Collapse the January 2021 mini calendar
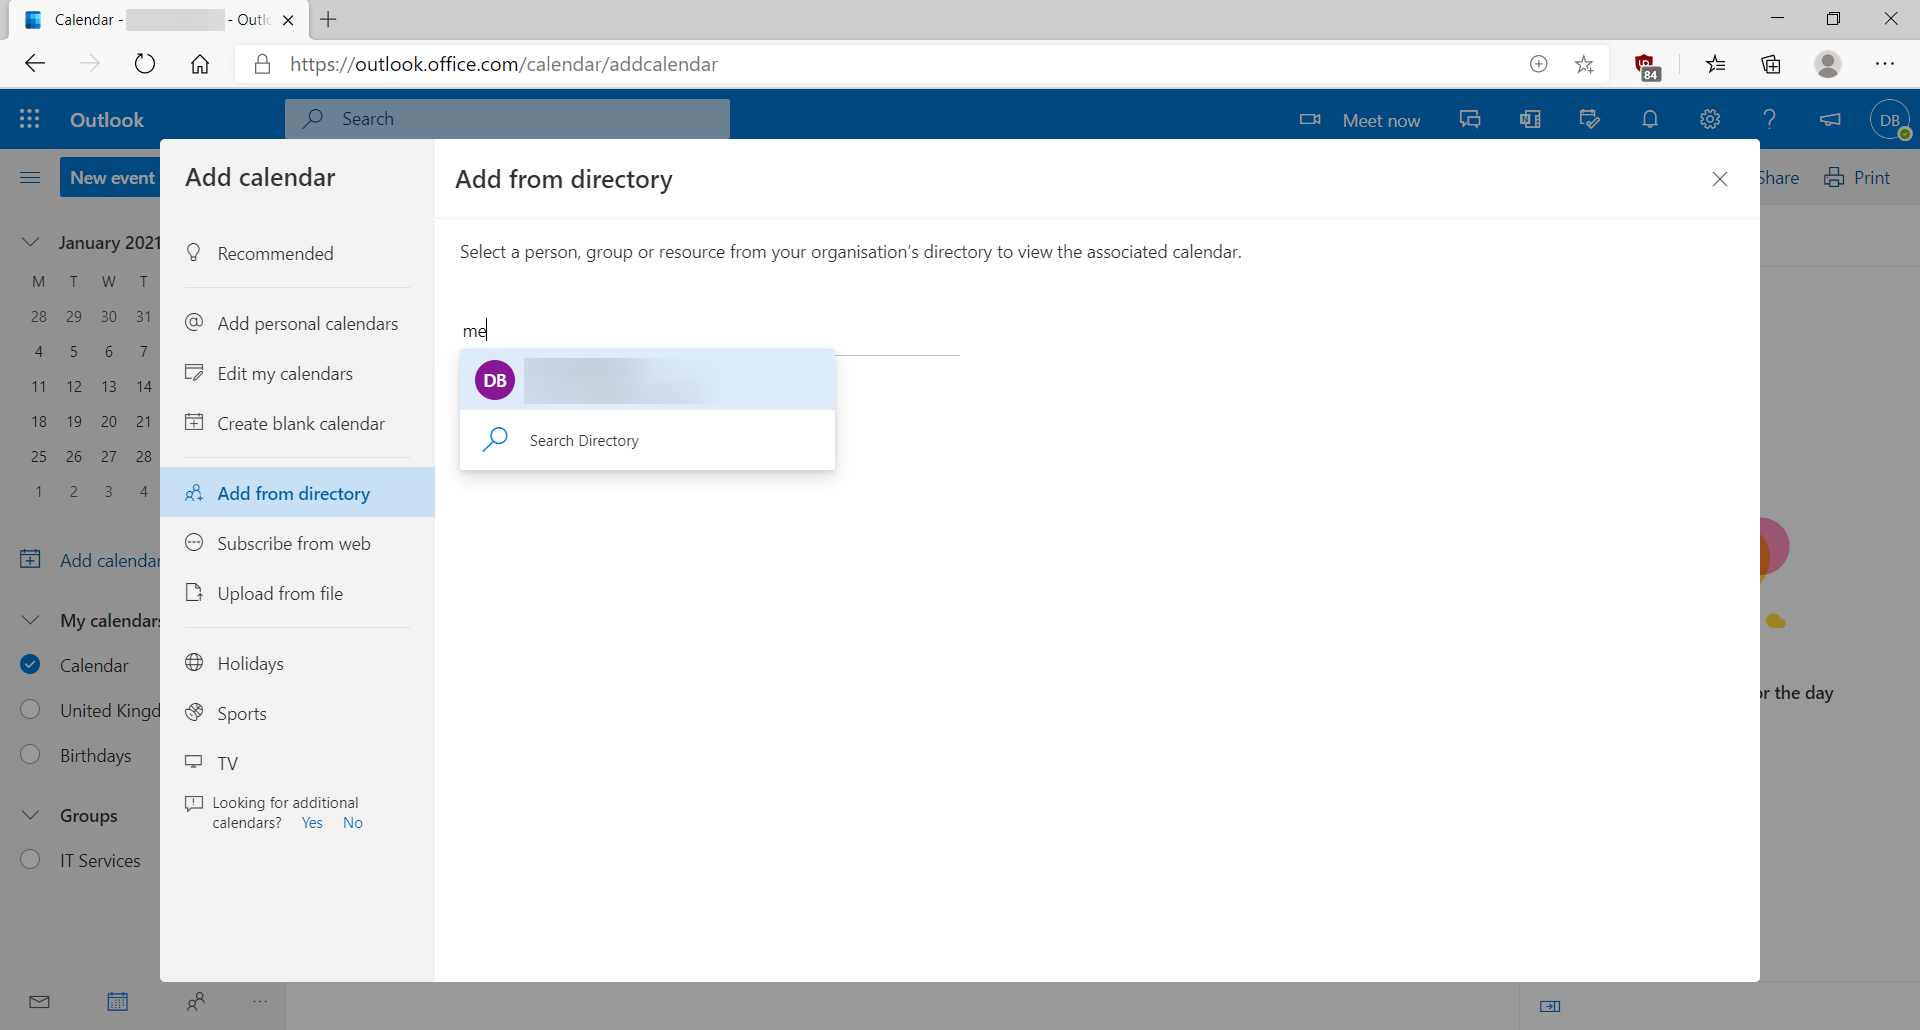The image size is (1920, 1030). [30, 242]
